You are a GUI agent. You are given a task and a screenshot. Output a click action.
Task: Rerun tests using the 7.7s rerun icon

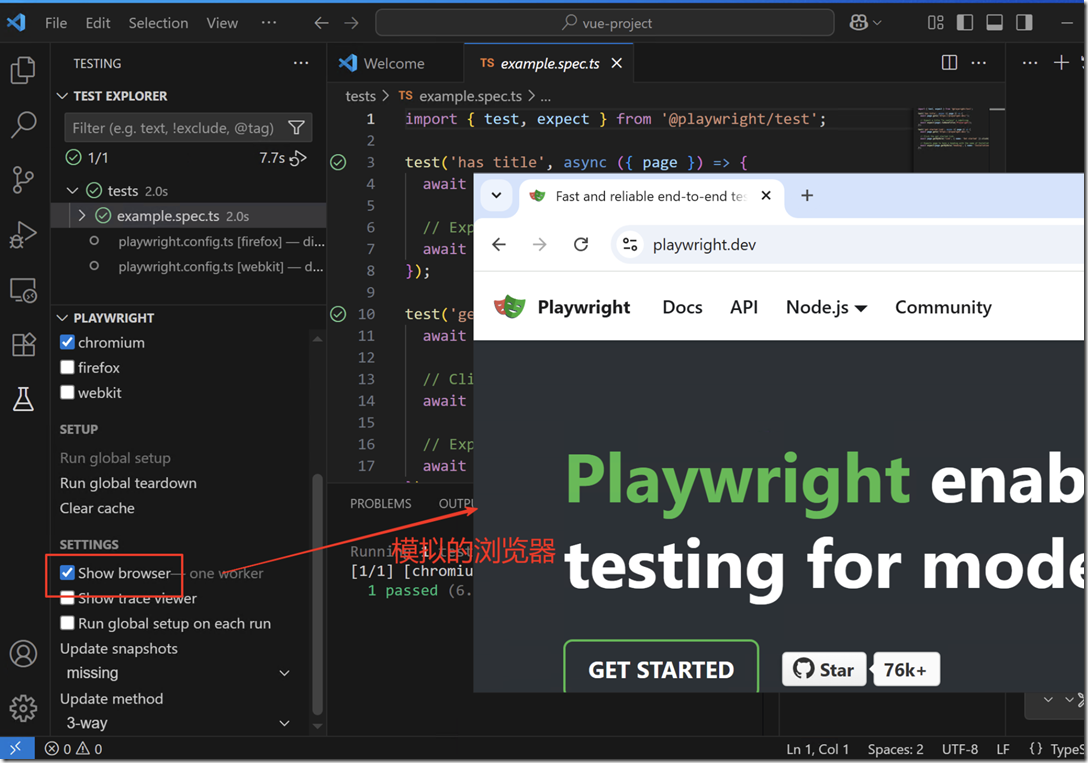[x=298, y=158]
